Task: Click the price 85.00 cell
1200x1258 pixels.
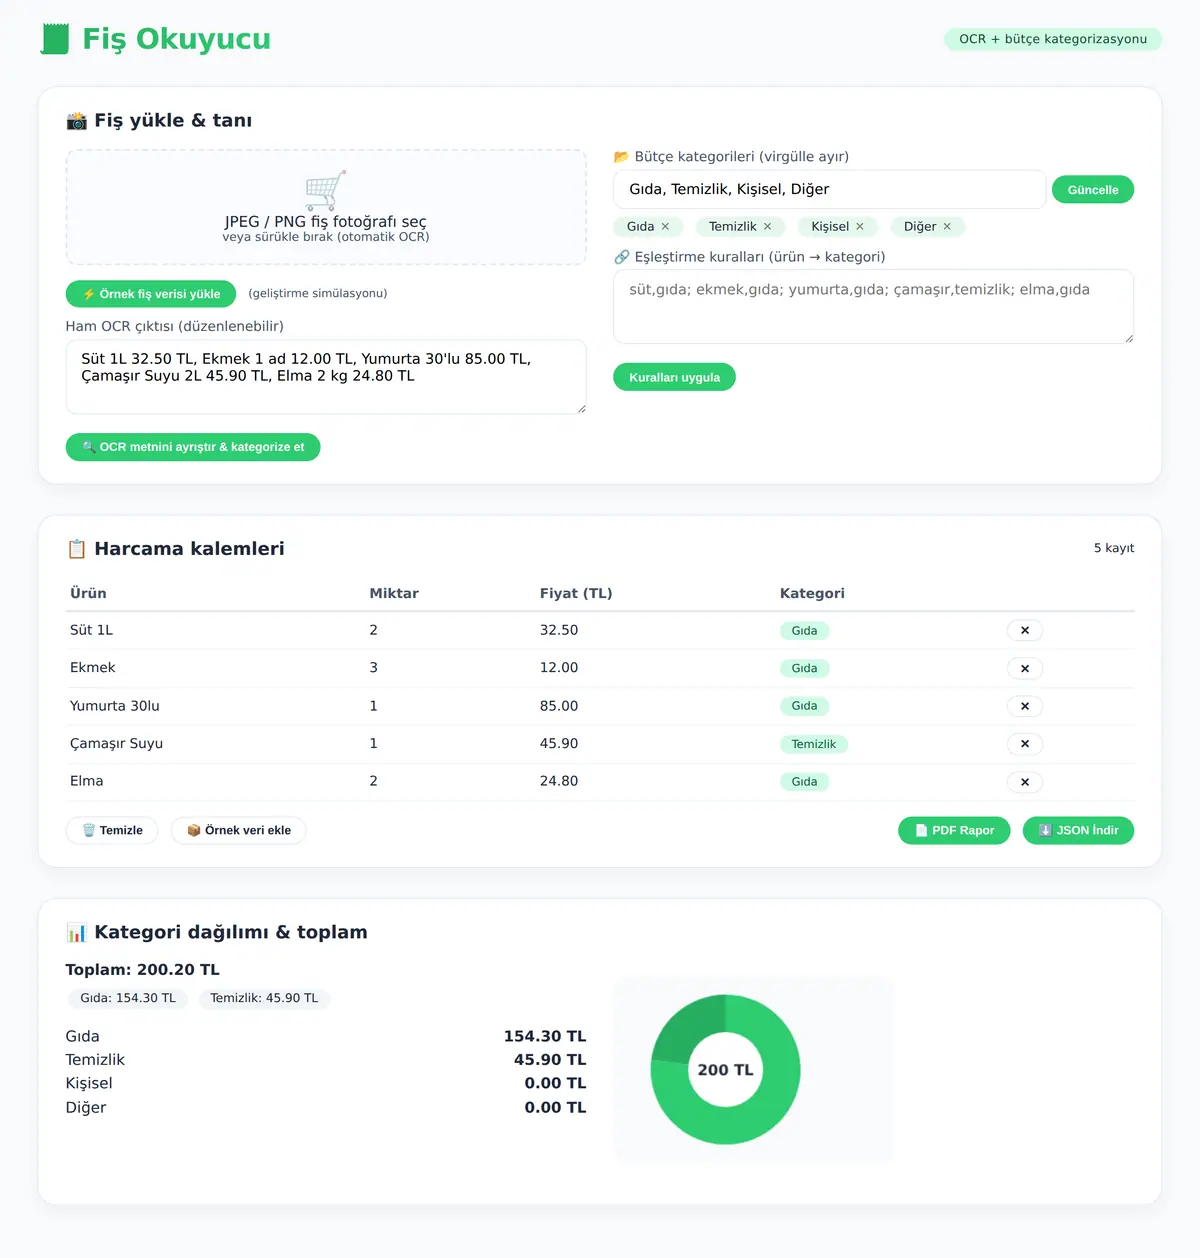Action: (559, 706)
